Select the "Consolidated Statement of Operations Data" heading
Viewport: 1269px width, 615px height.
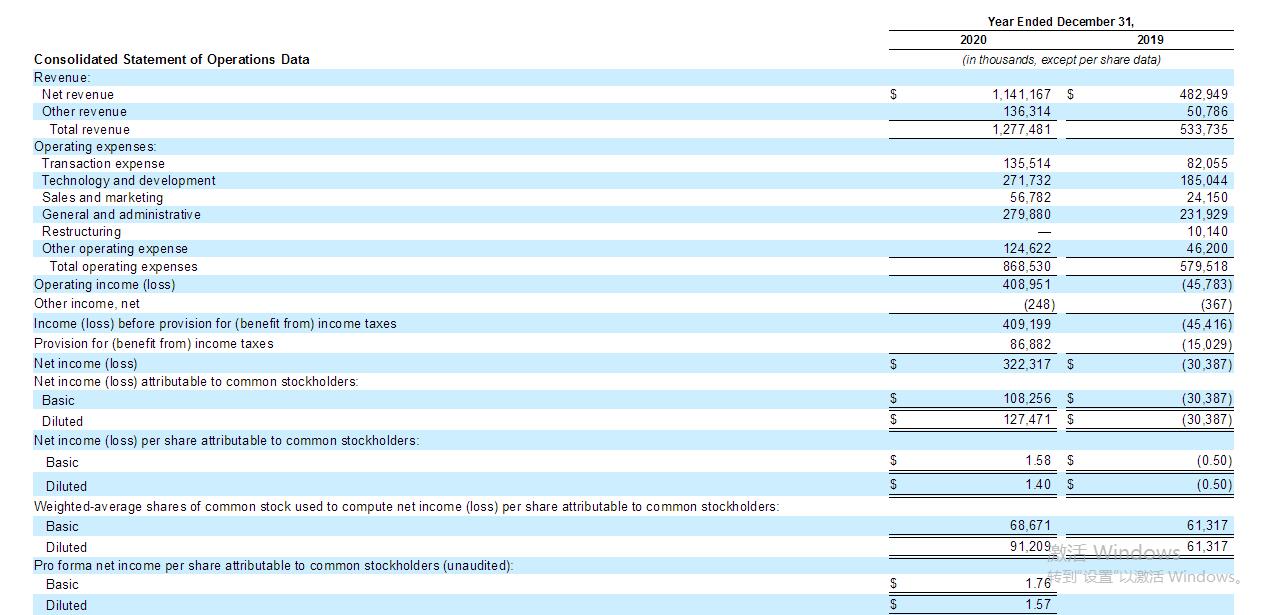[x=172, y=60]
